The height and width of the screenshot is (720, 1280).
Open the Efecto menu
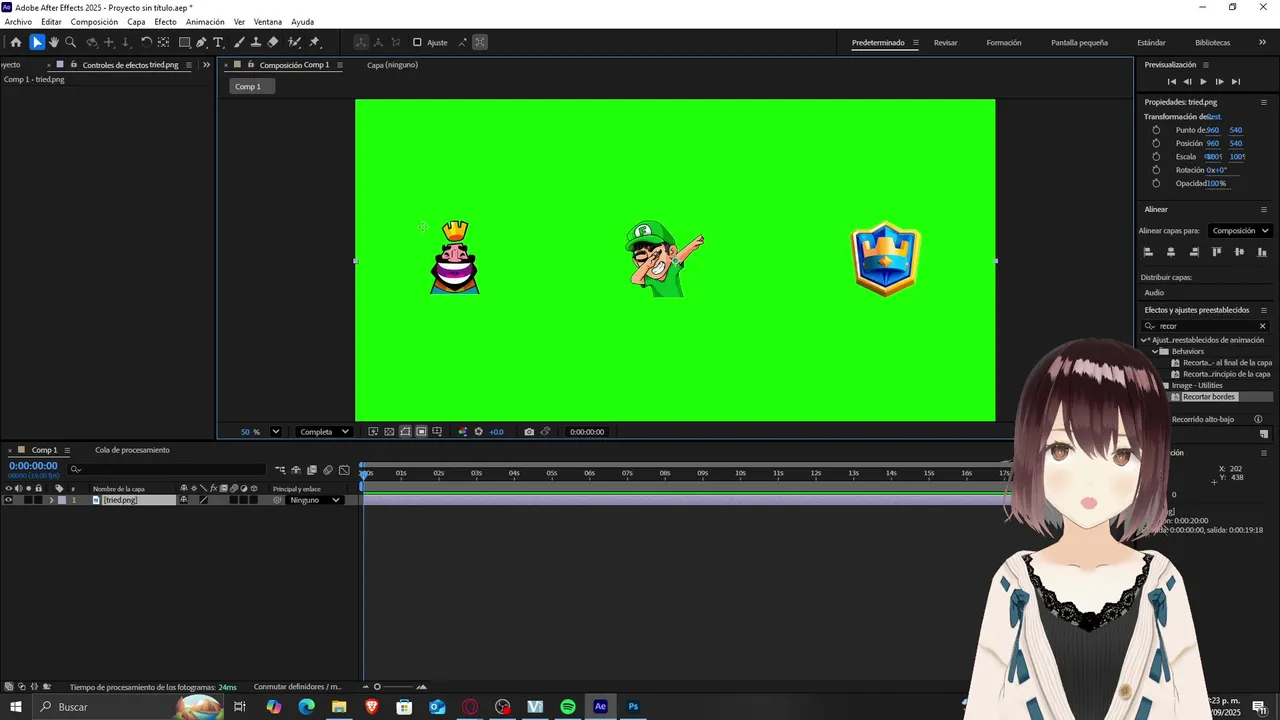point(165,22)
